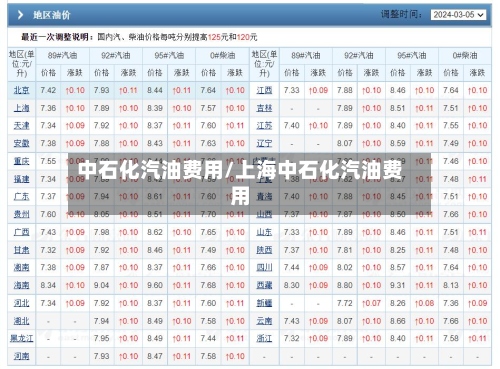Click 9.04 price in the 海南 row
This screenshot has width=500, height=369.
pyautogui.click(x=102, y=285)
